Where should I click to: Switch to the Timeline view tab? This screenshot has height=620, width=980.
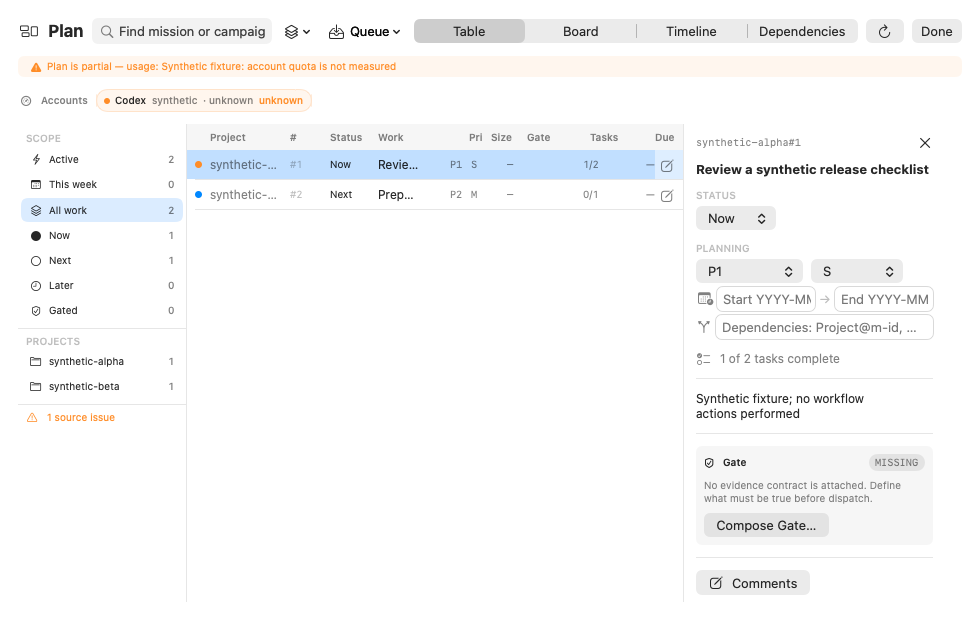coord(691,31)
